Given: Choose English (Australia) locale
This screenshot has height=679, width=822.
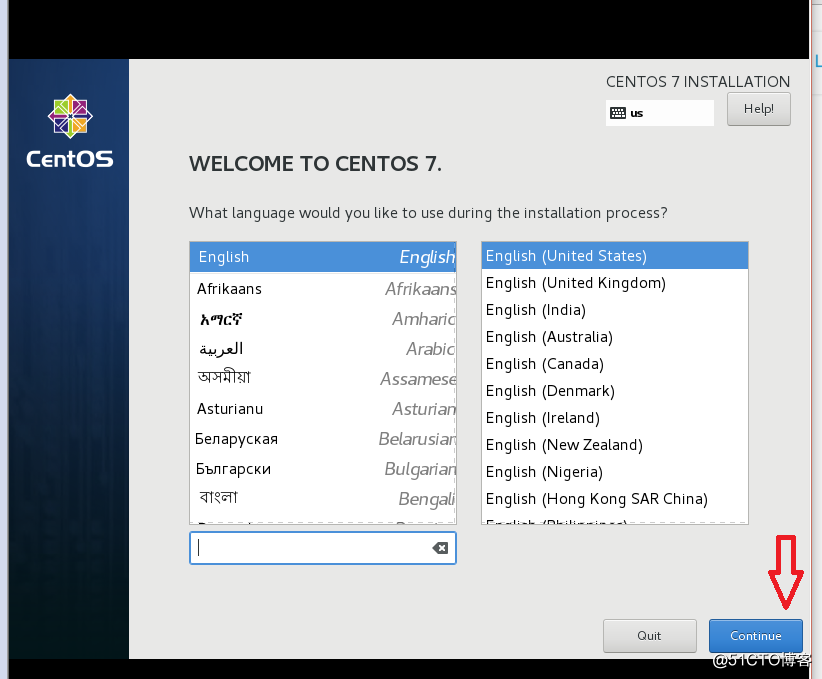Looking at the screenshot, I should [614, 337].
